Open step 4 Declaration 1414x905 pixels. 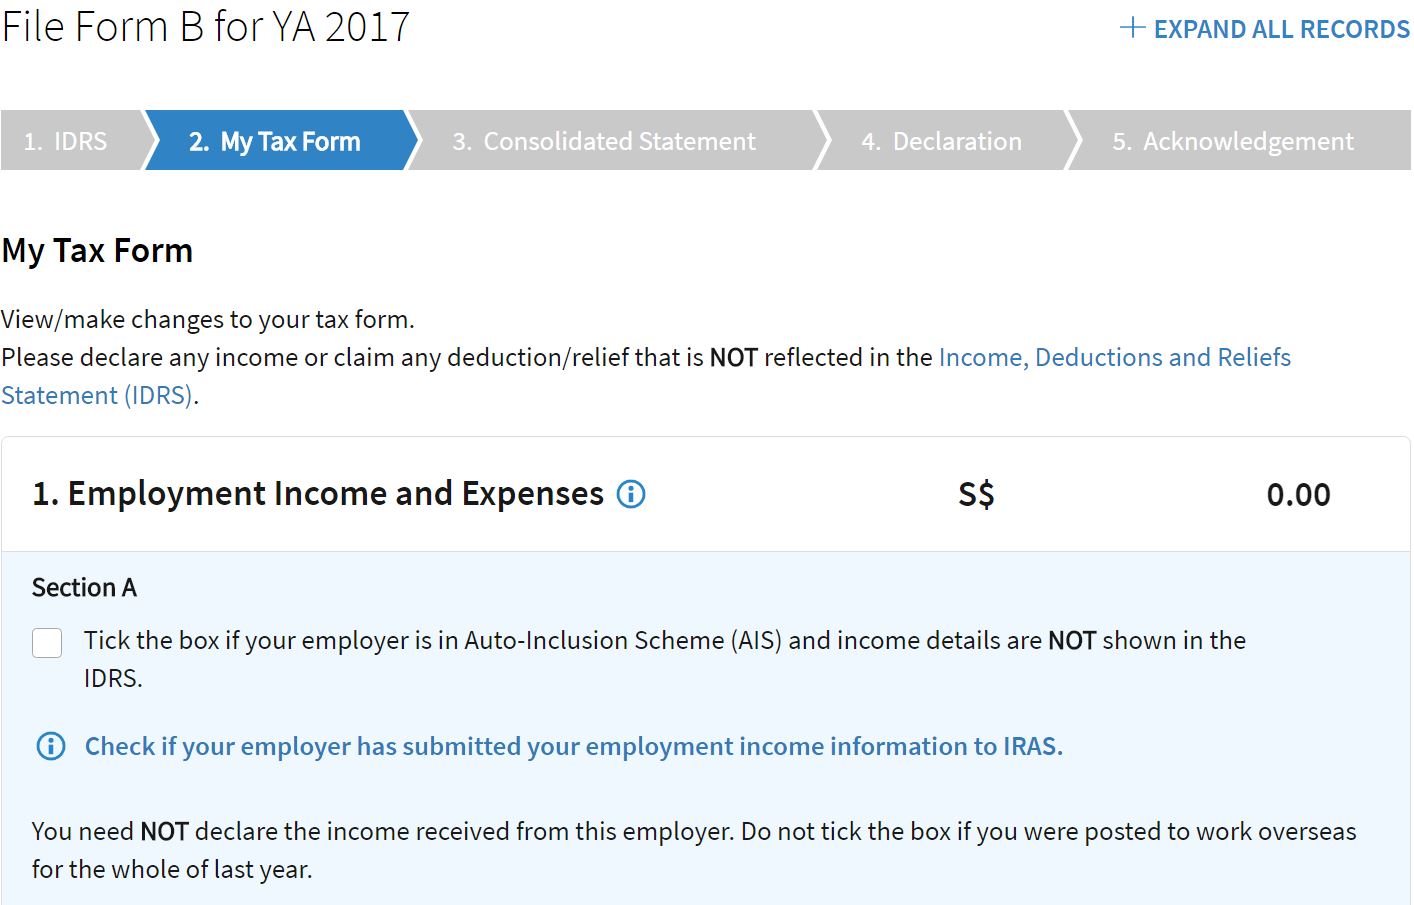(941, 141)
